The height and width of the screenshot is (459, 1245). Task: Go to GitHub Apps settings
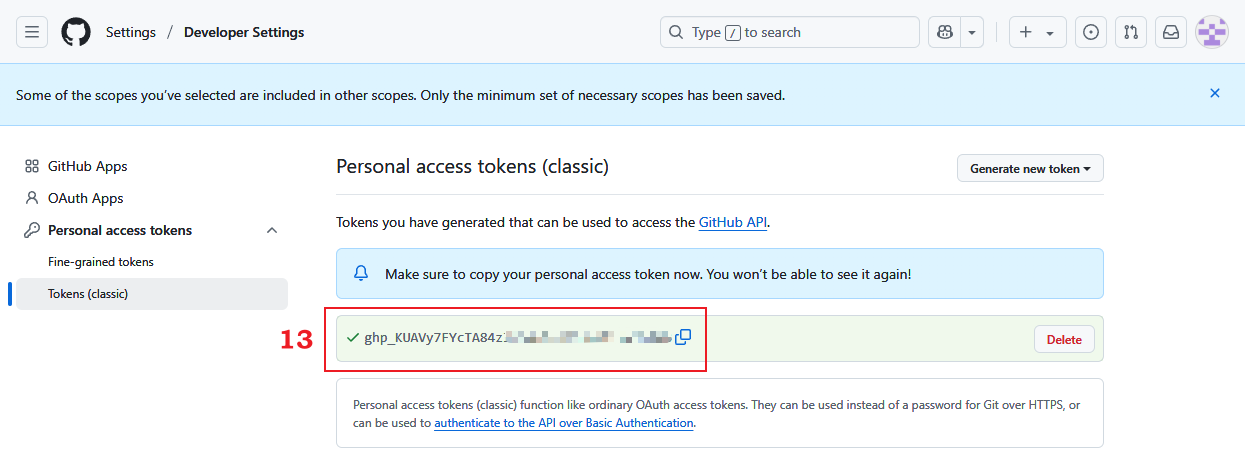pos(88,166)
